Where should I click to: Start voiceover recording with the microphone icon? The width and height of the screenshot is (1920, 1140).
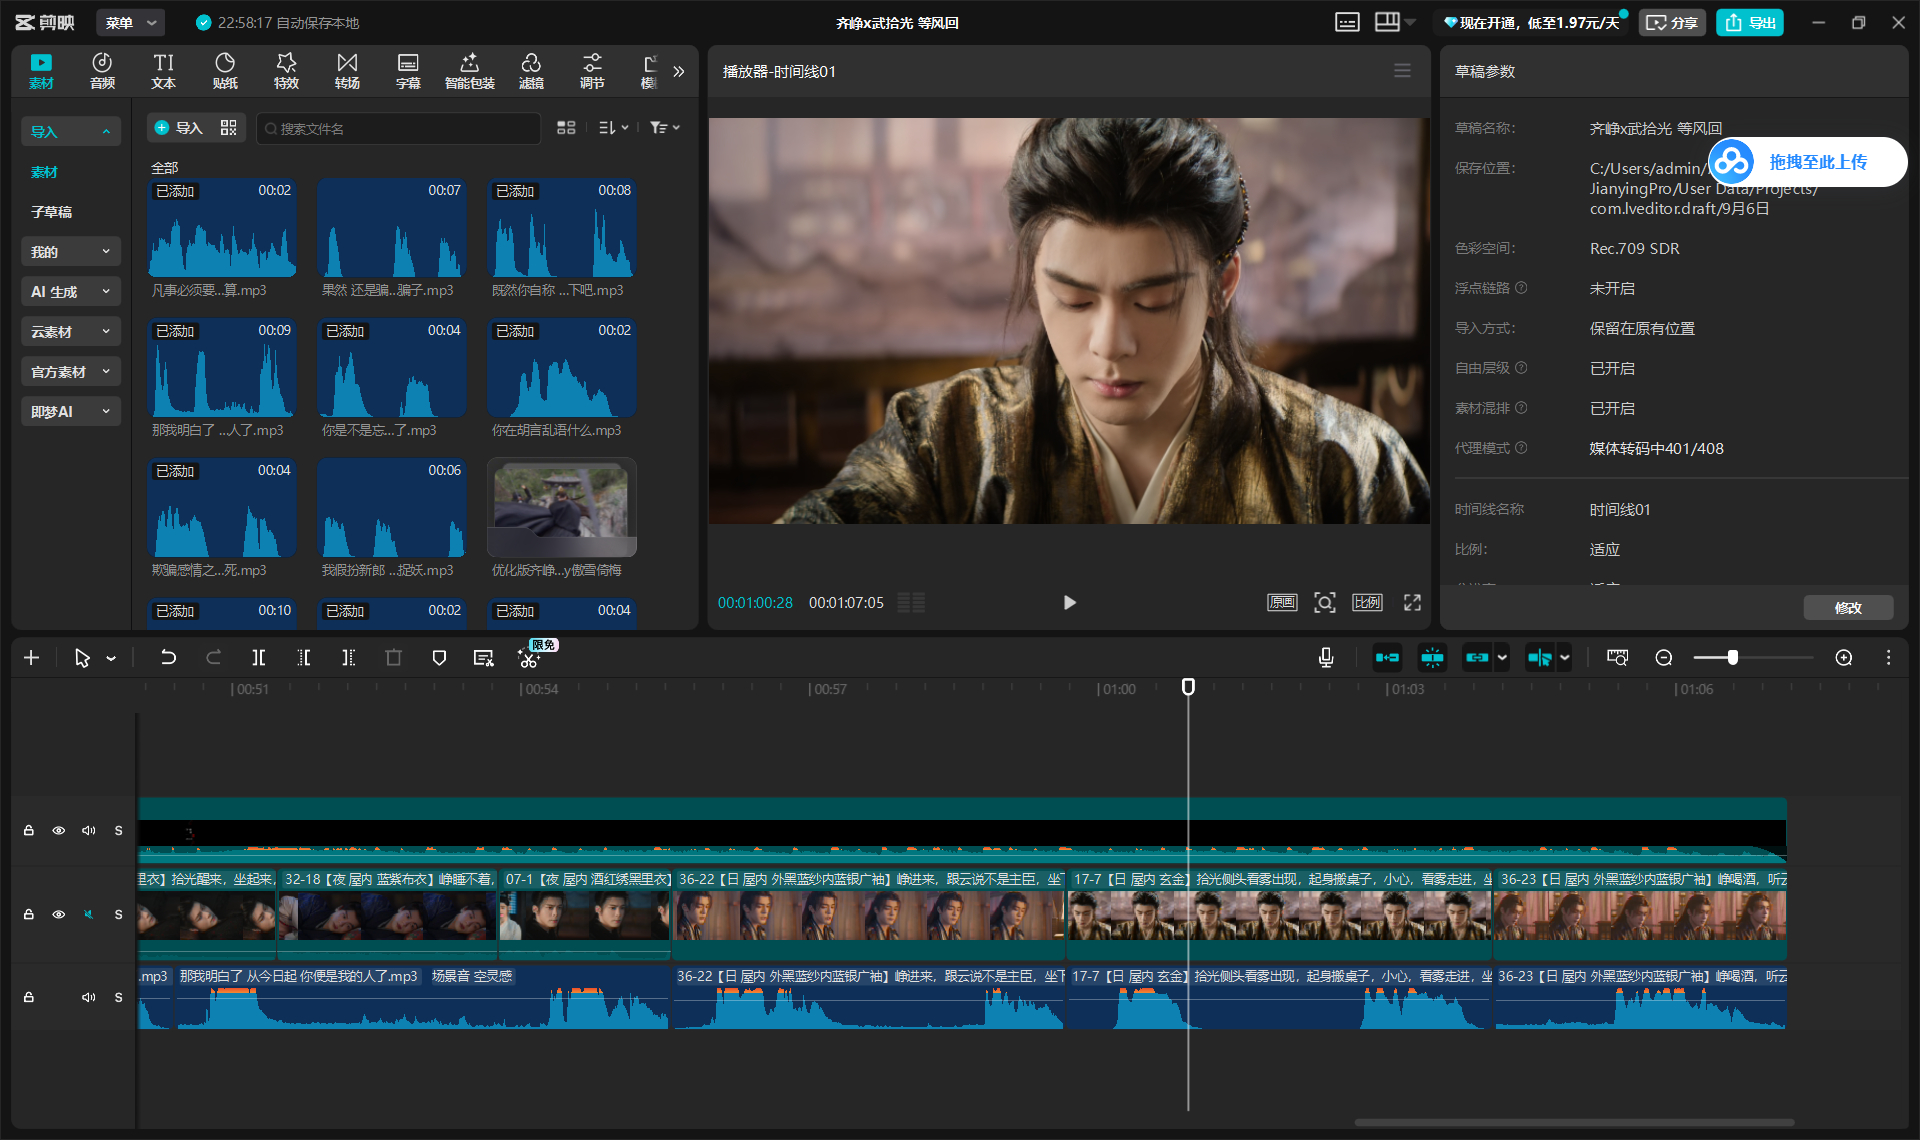coord(1326,658)
